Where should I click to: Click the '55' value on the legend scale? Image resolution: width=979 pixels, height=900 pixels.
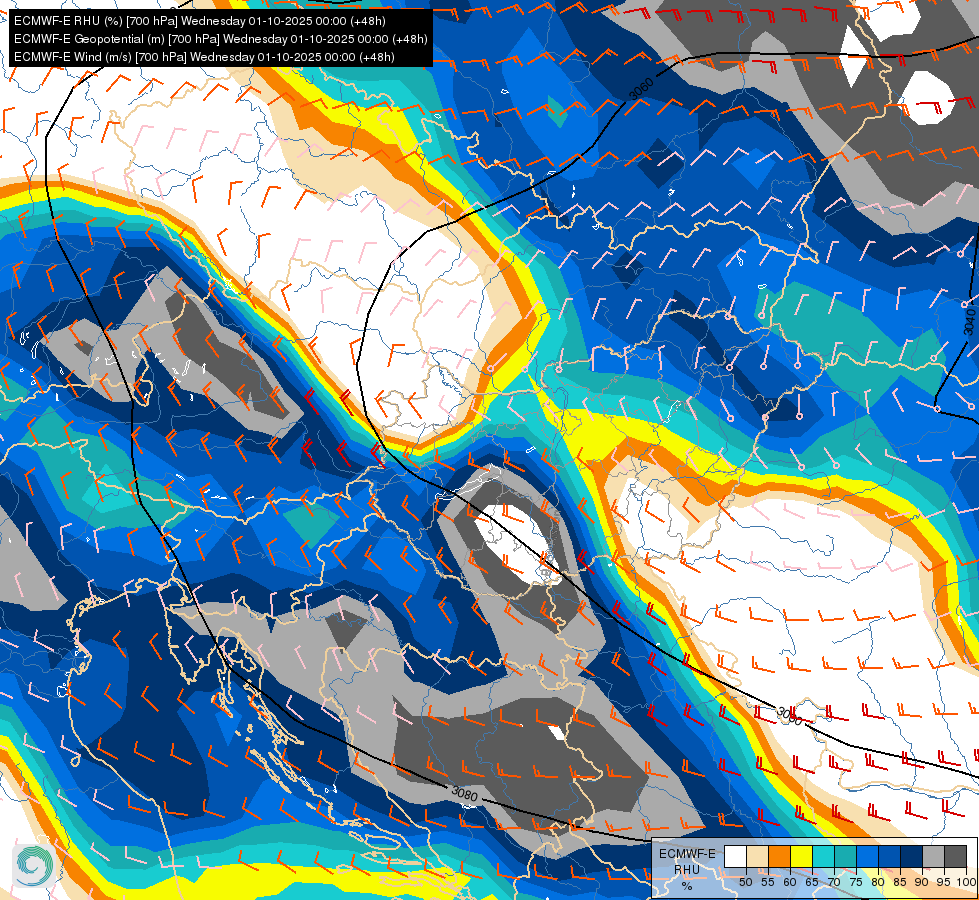pyautogui.click(x=768, y=883)
